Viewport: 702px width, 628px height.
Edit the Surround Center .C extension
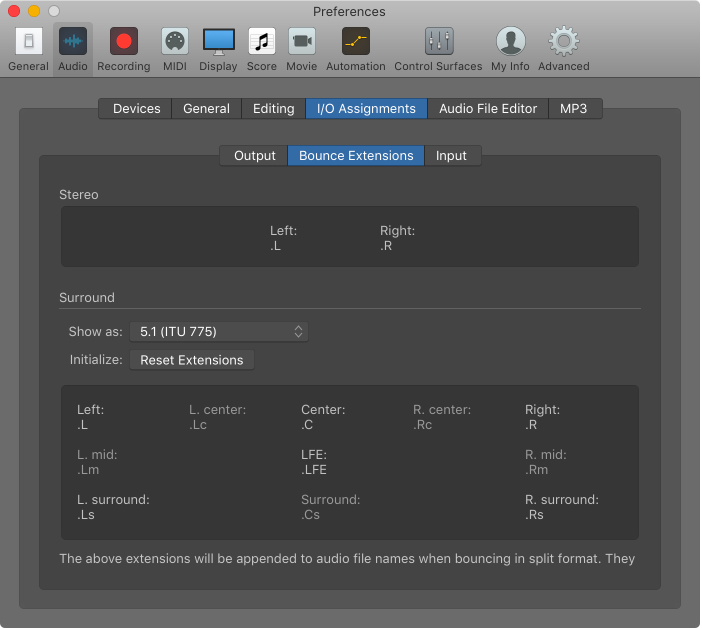coord(307,425)
